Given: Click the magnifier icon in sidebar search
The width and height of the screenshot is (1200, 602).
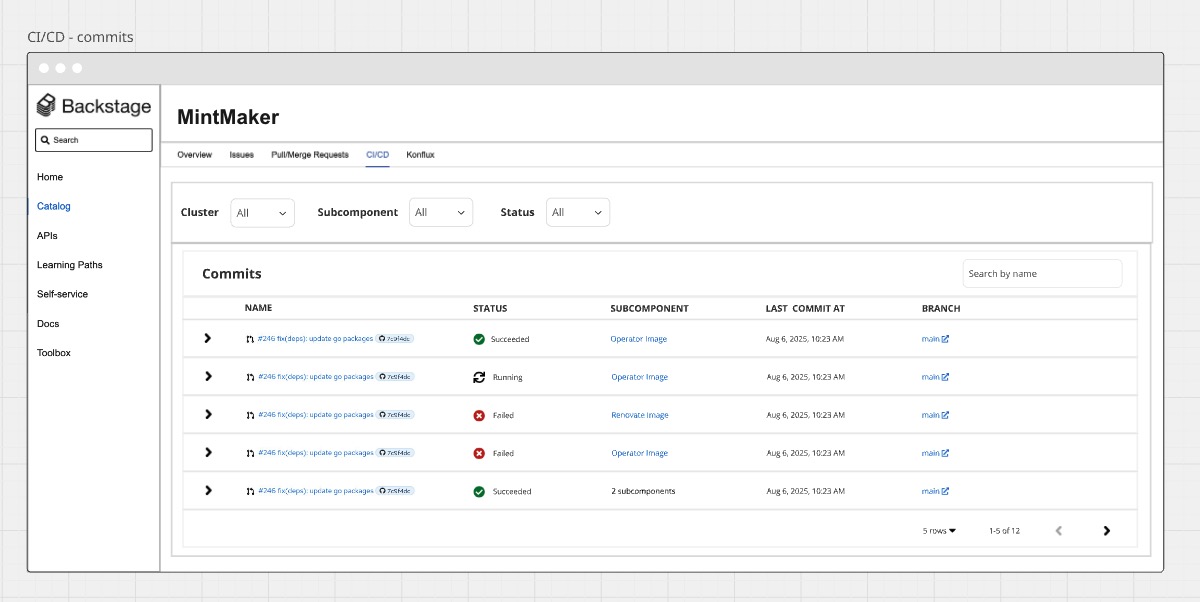Looking at the screenshot, I should coord(46,140).
